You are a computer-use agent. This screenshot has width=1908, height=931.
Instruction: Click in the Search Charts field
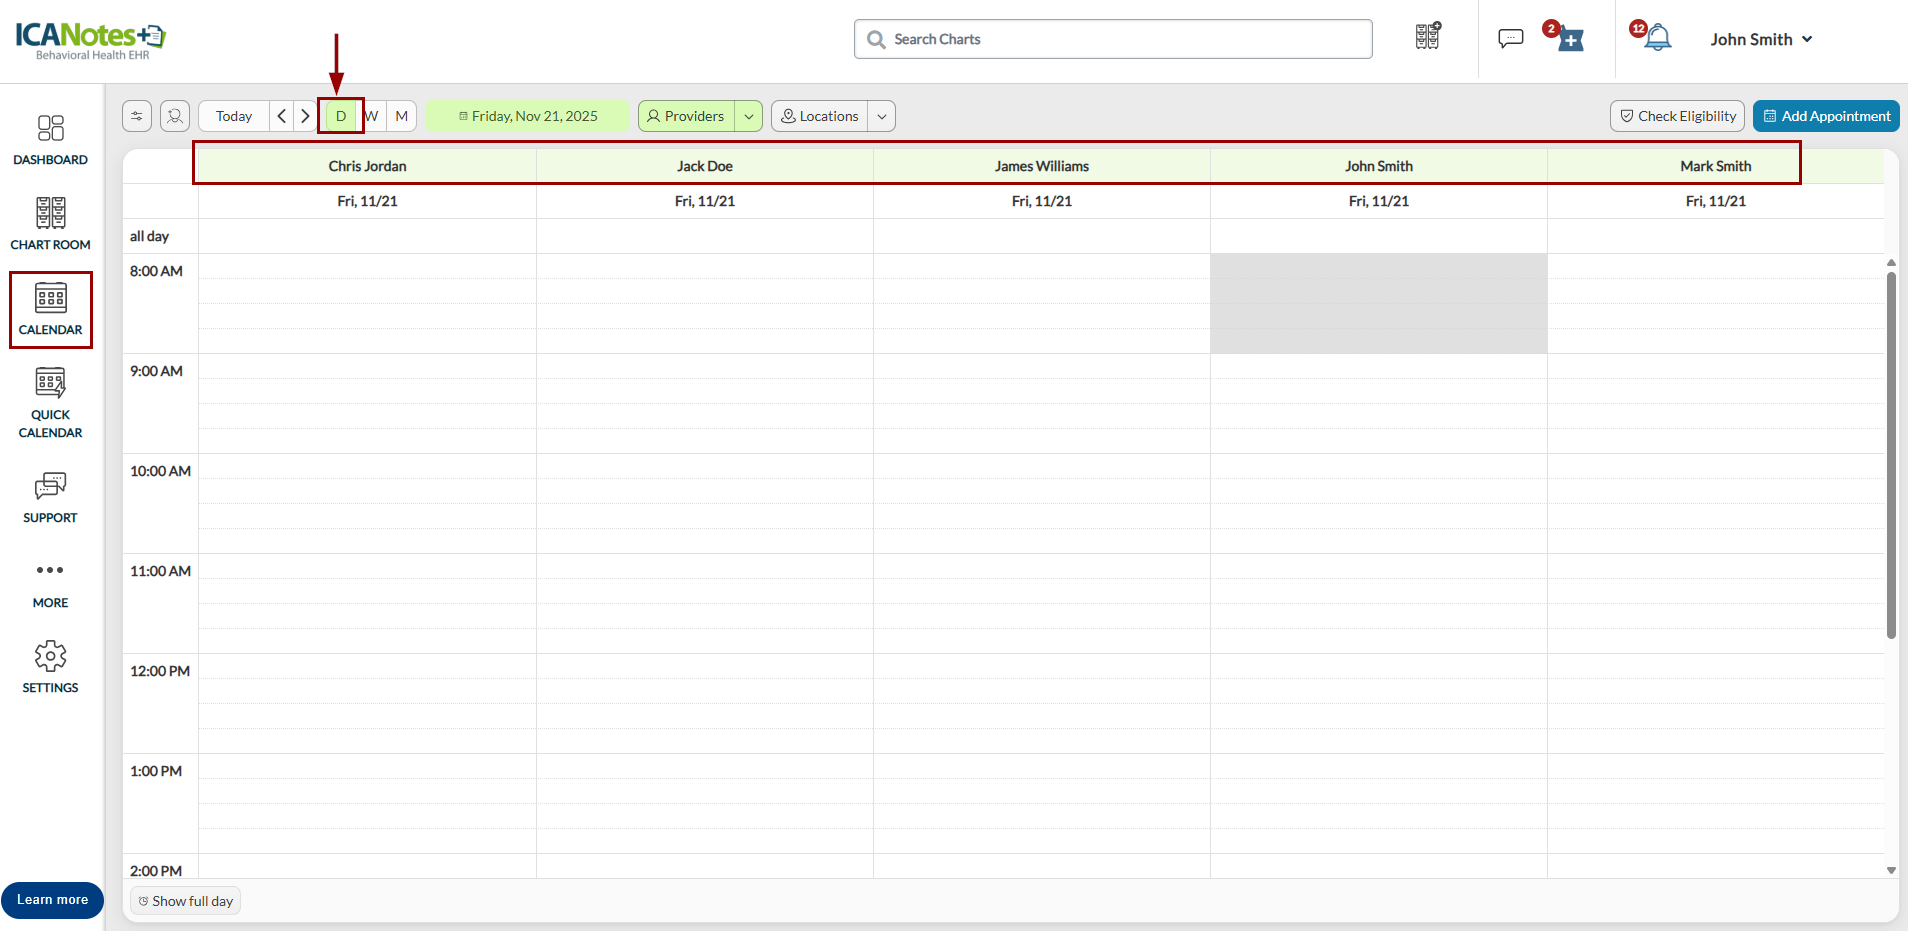click(1113, 39)
